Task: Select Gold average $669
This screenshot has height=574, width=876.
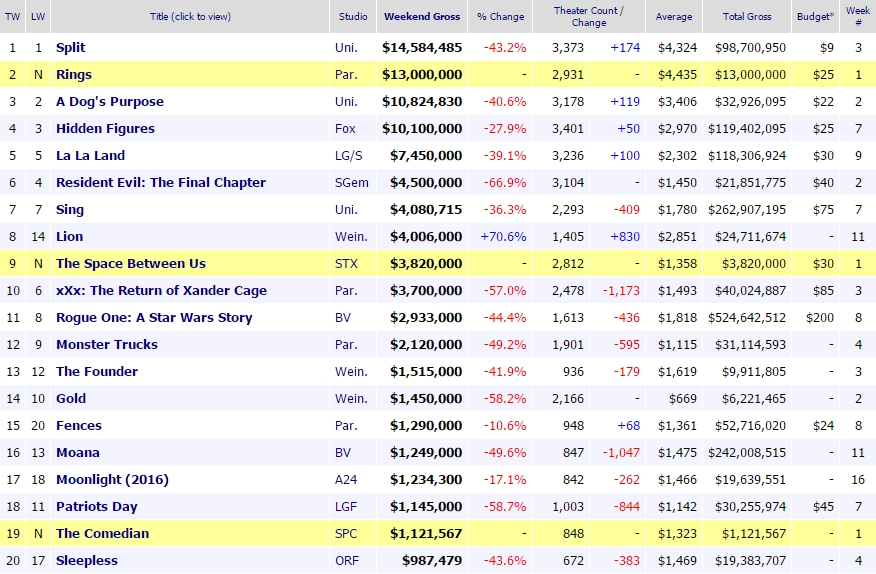Action: coord(683,399)
